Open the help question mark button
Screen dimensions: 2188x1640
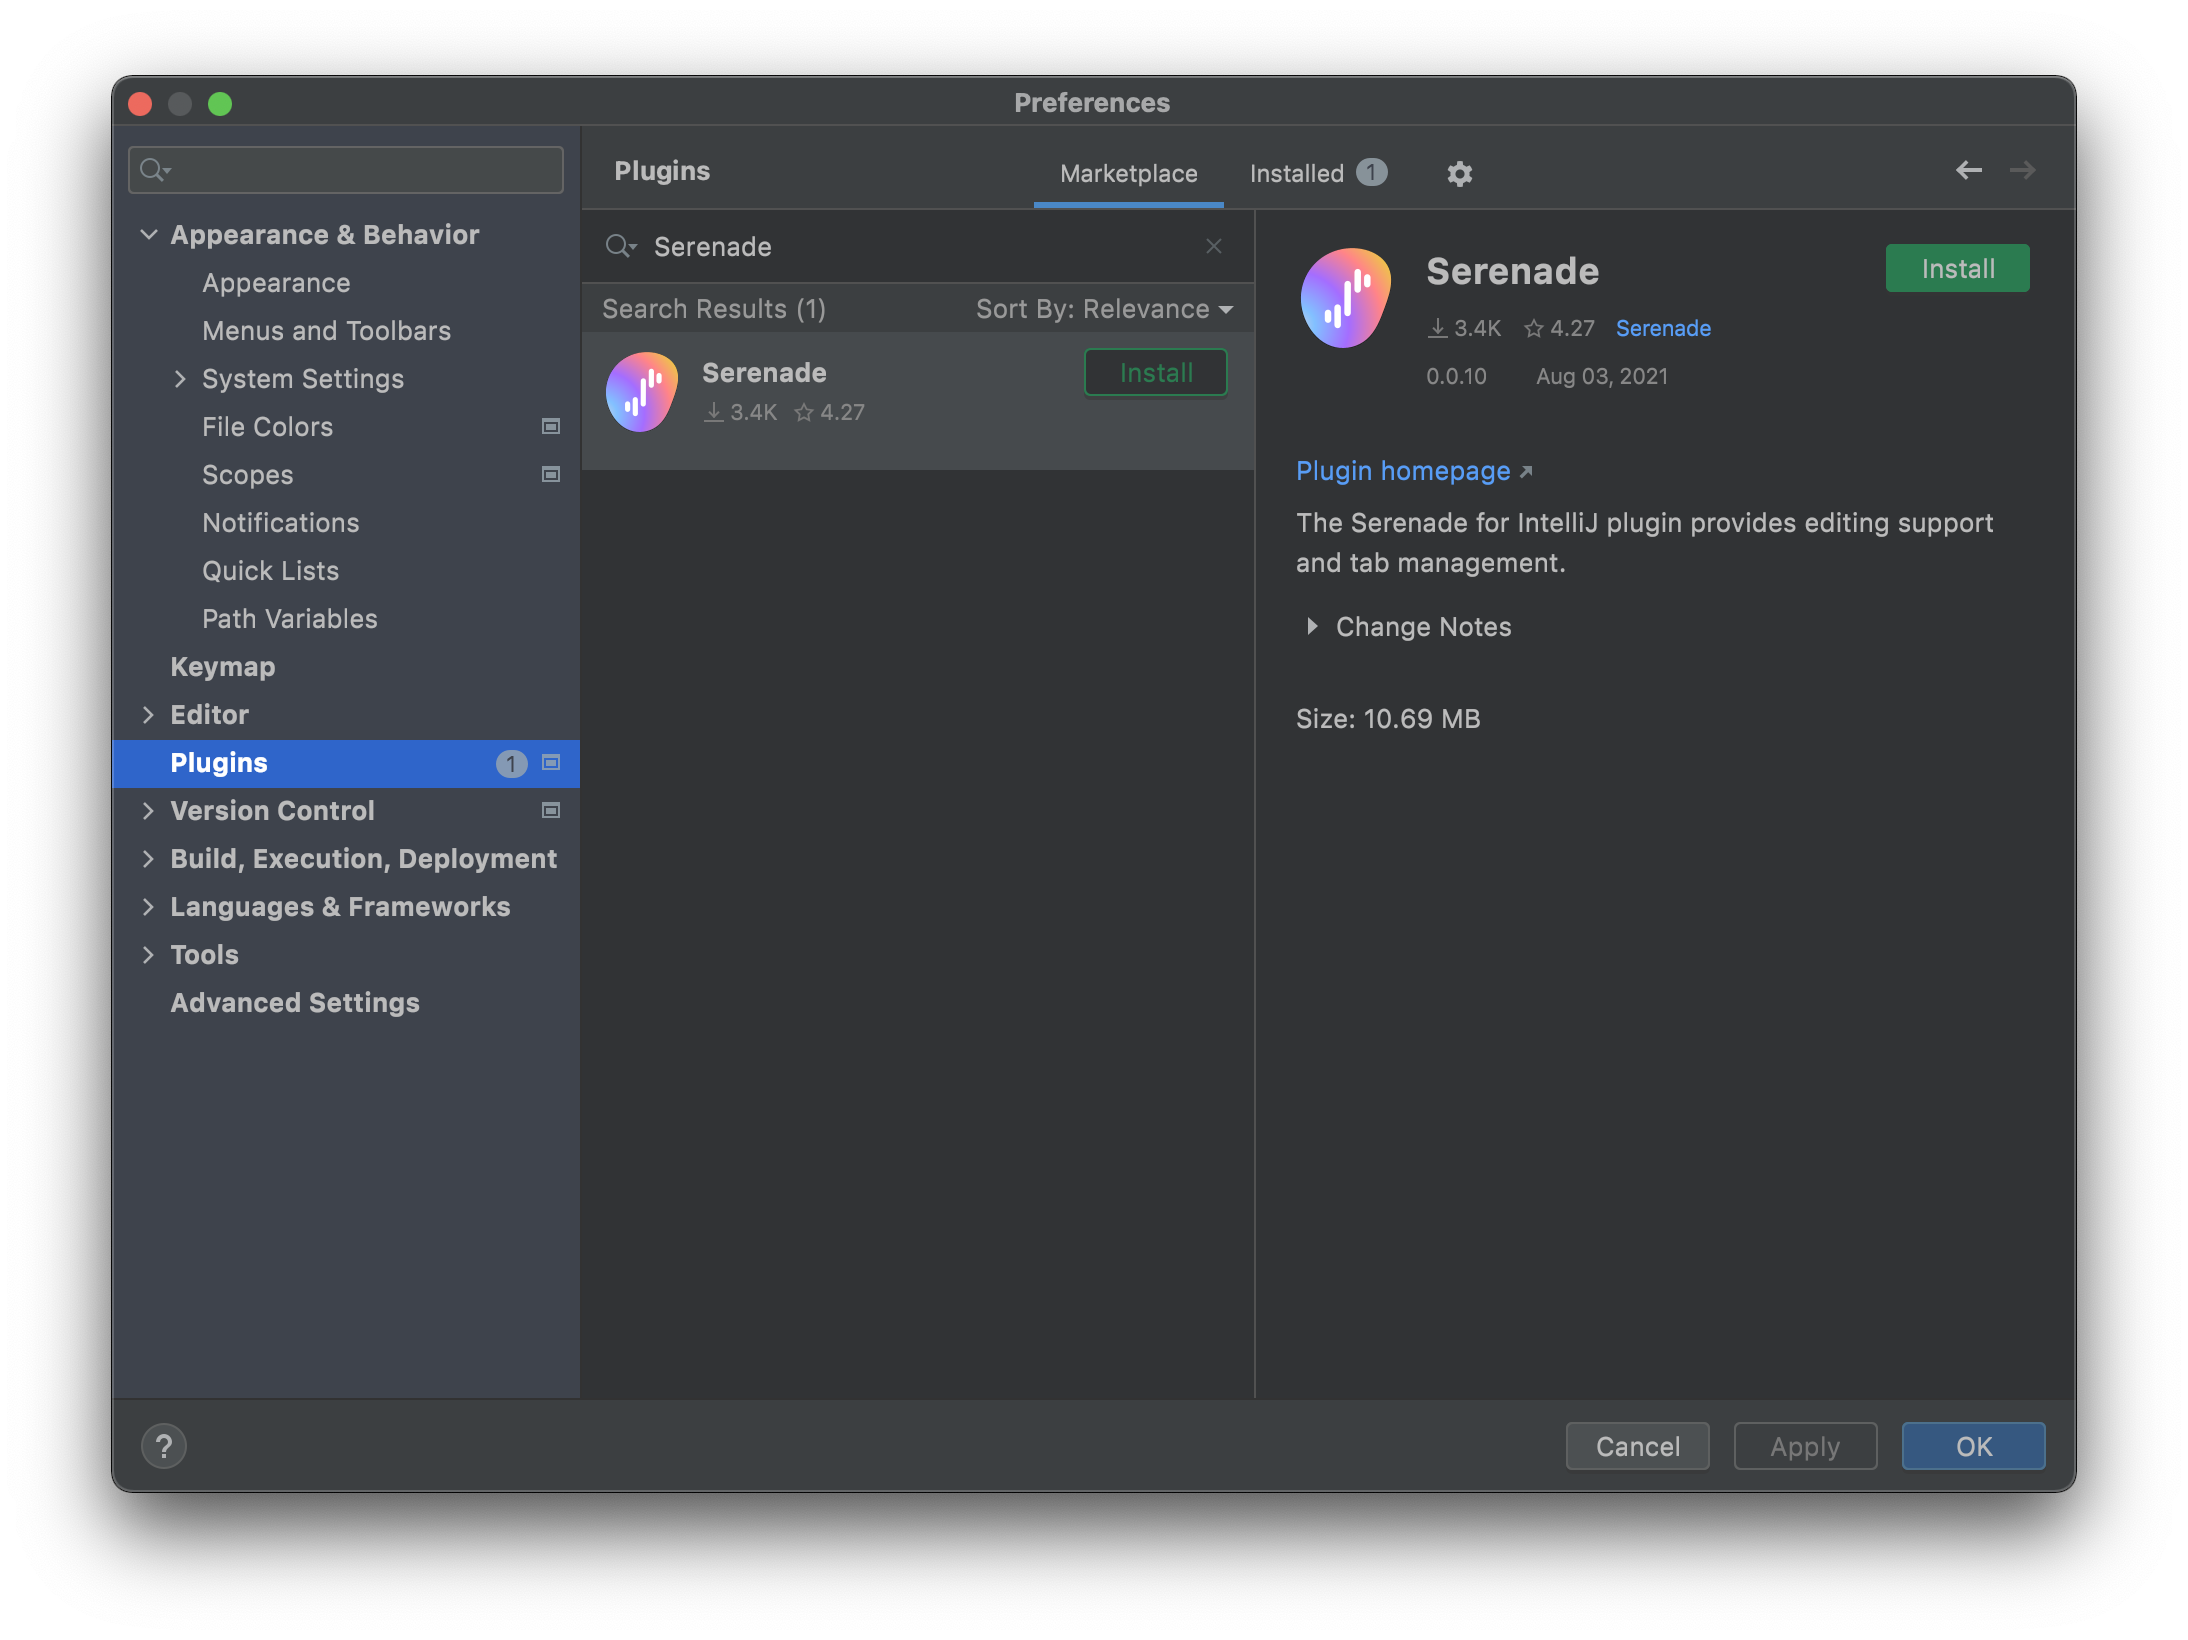164,1446
